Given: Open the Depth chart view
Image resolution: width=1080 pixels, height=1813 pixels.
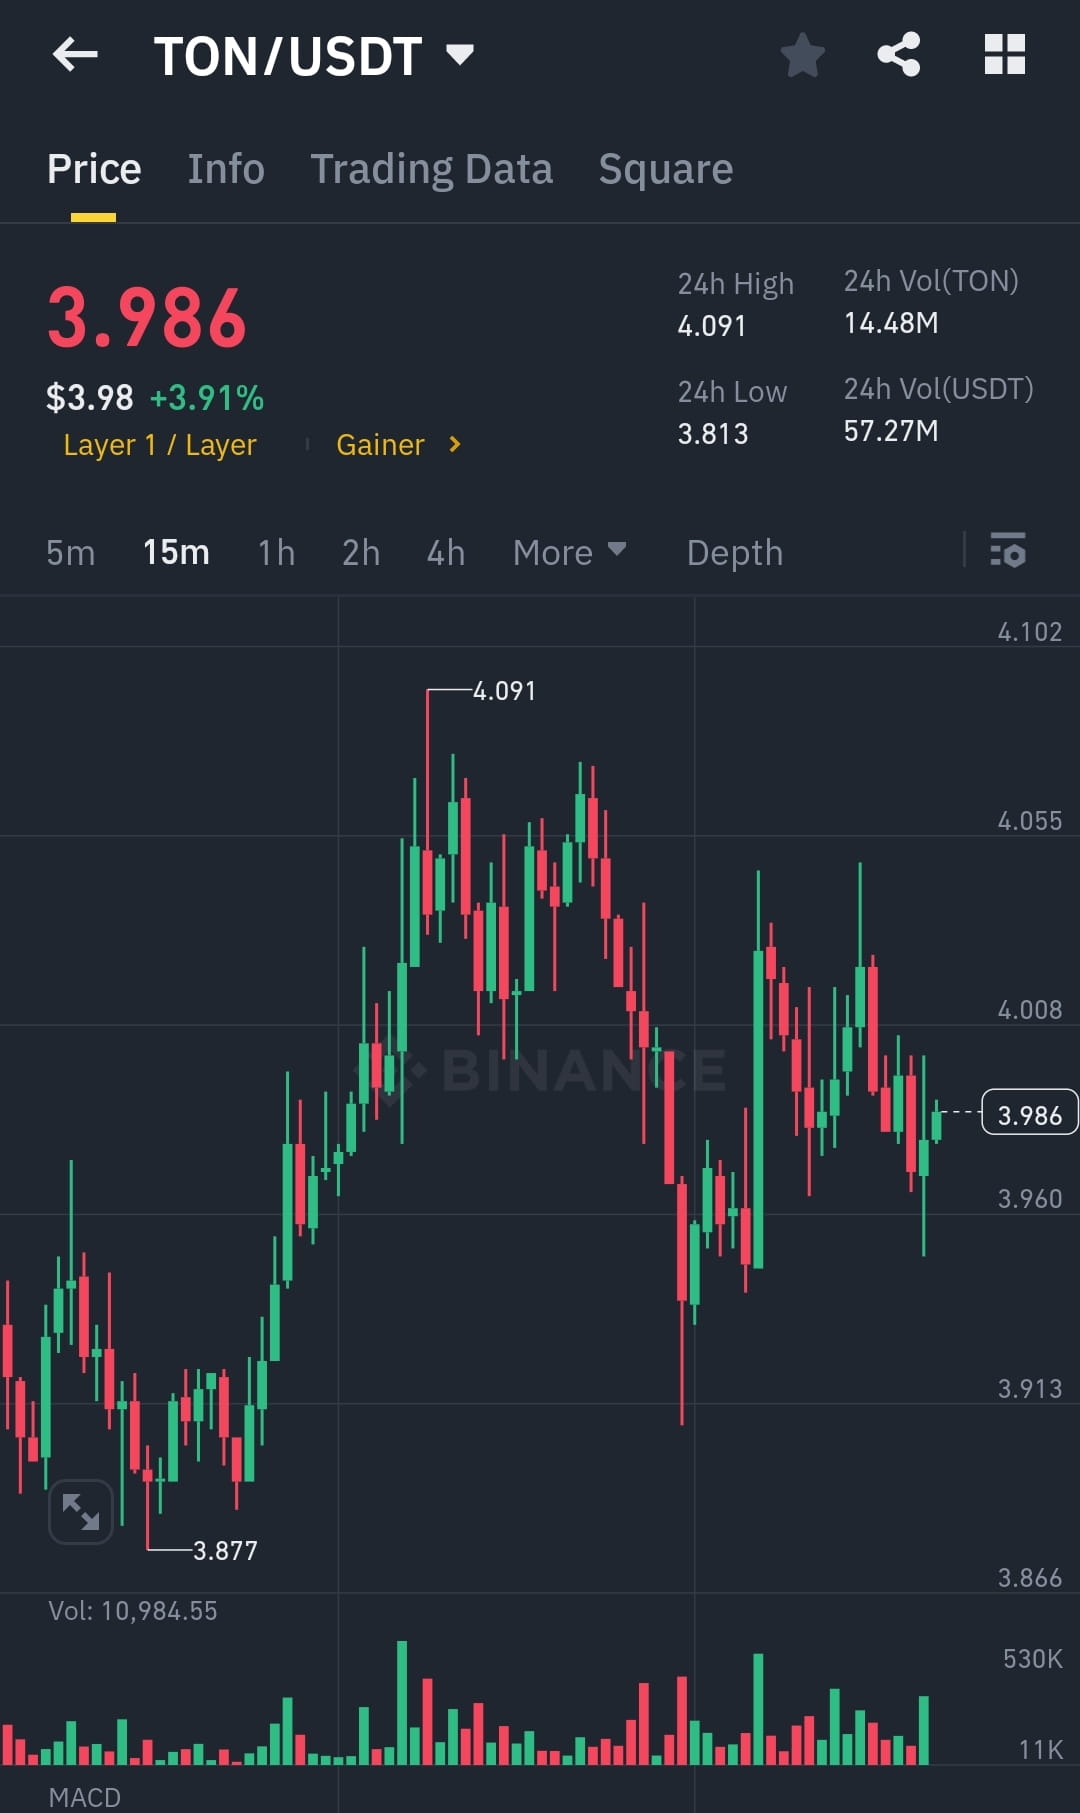Looking at the screenshot, I should tap(734, 552).
